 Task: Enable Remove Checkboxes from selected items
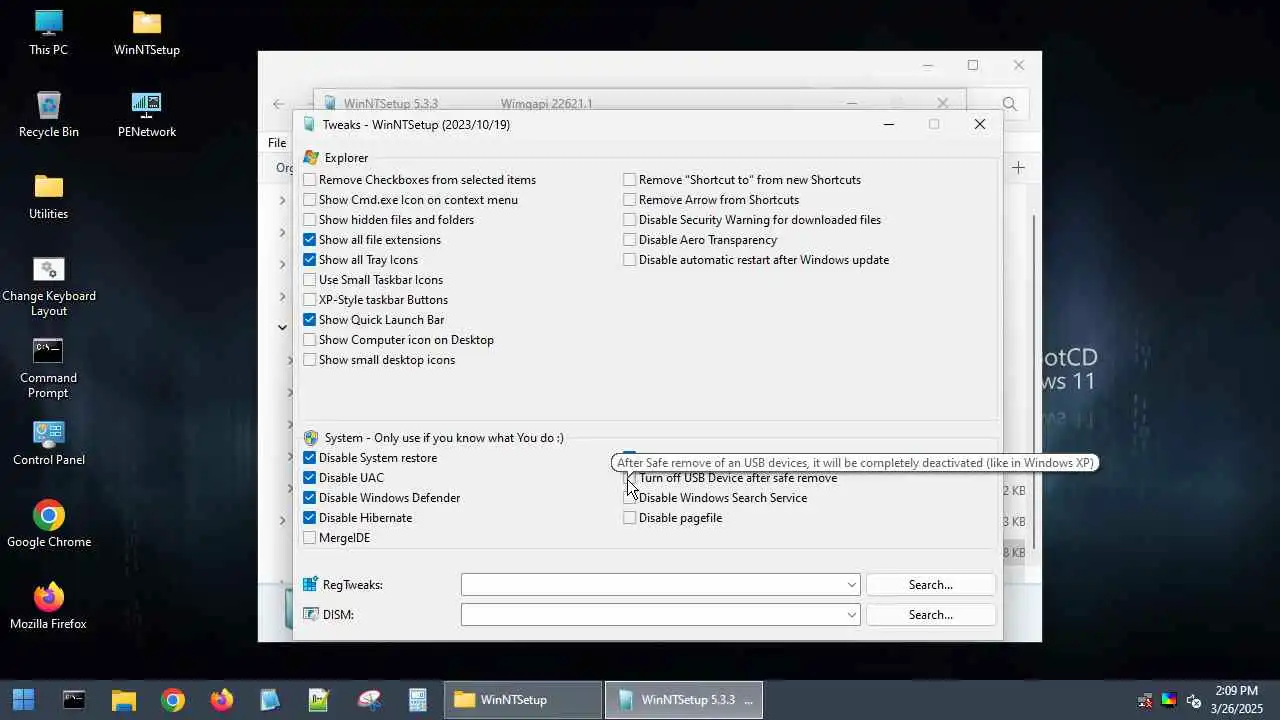tap(310, 180)
